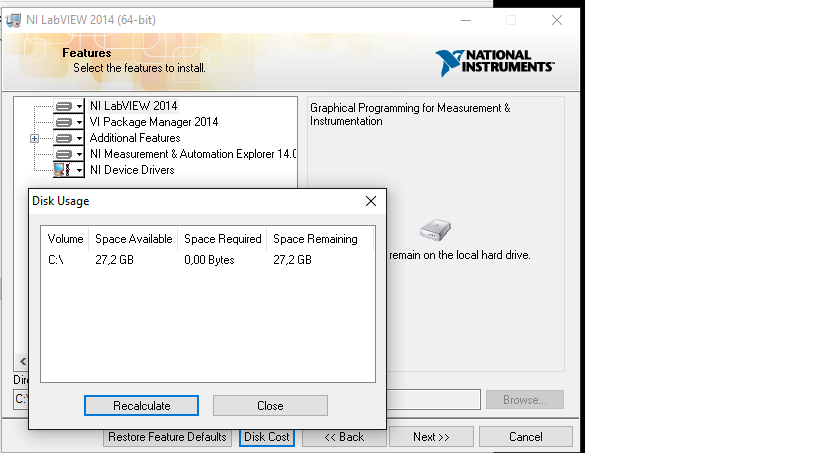
Task: Click the scroll-left arrow of feature tree
Action: click(x=22, y=361)
